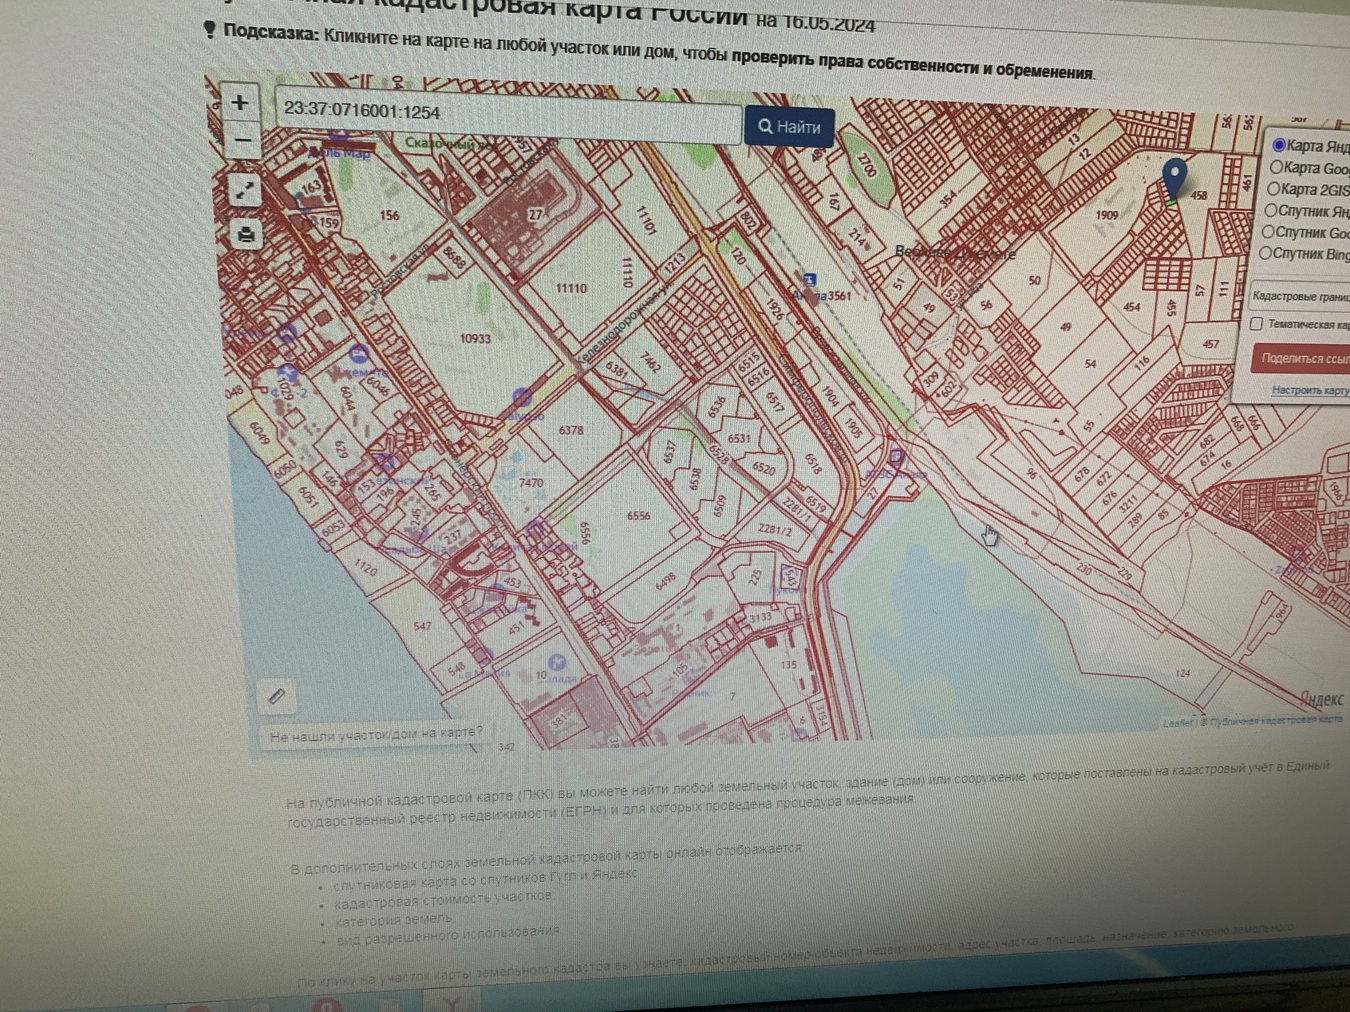Open the Кадастровые границы dropdown
1350x1012 pixels.
pos(1300,296)
